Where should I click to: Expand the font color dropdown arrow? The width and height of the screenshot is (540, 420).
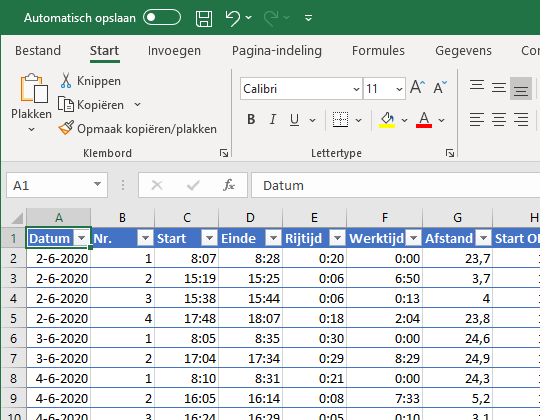442,120
